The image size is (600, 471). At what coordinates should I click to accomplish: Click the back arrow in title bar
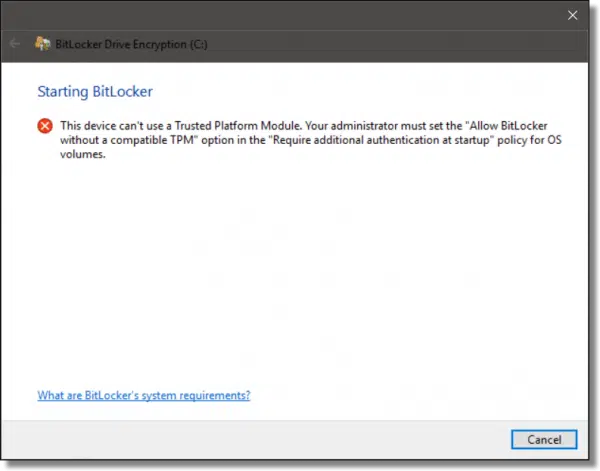point(15,44)
